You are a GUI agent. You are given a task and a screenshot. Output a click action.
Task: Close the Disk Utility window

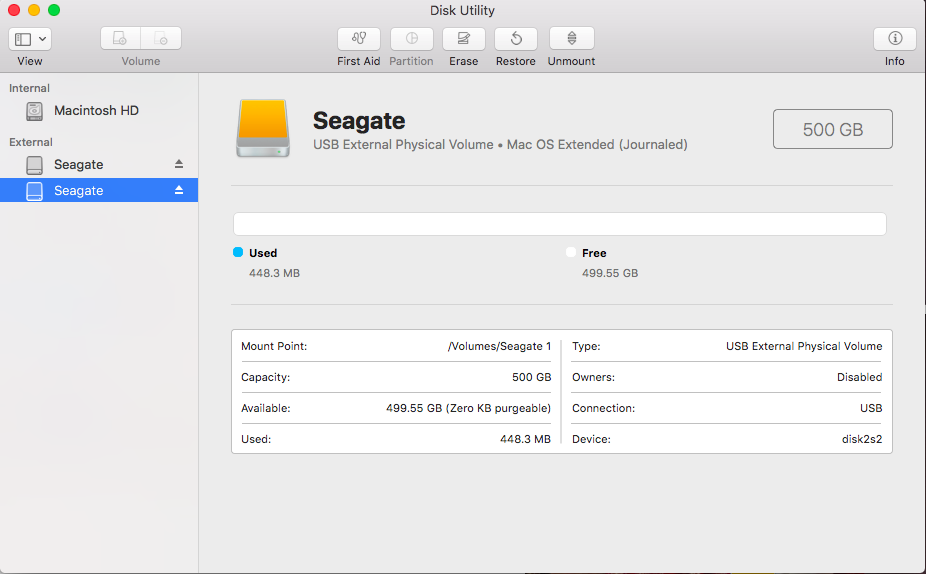pyautogui.click(x=14, y=10)
